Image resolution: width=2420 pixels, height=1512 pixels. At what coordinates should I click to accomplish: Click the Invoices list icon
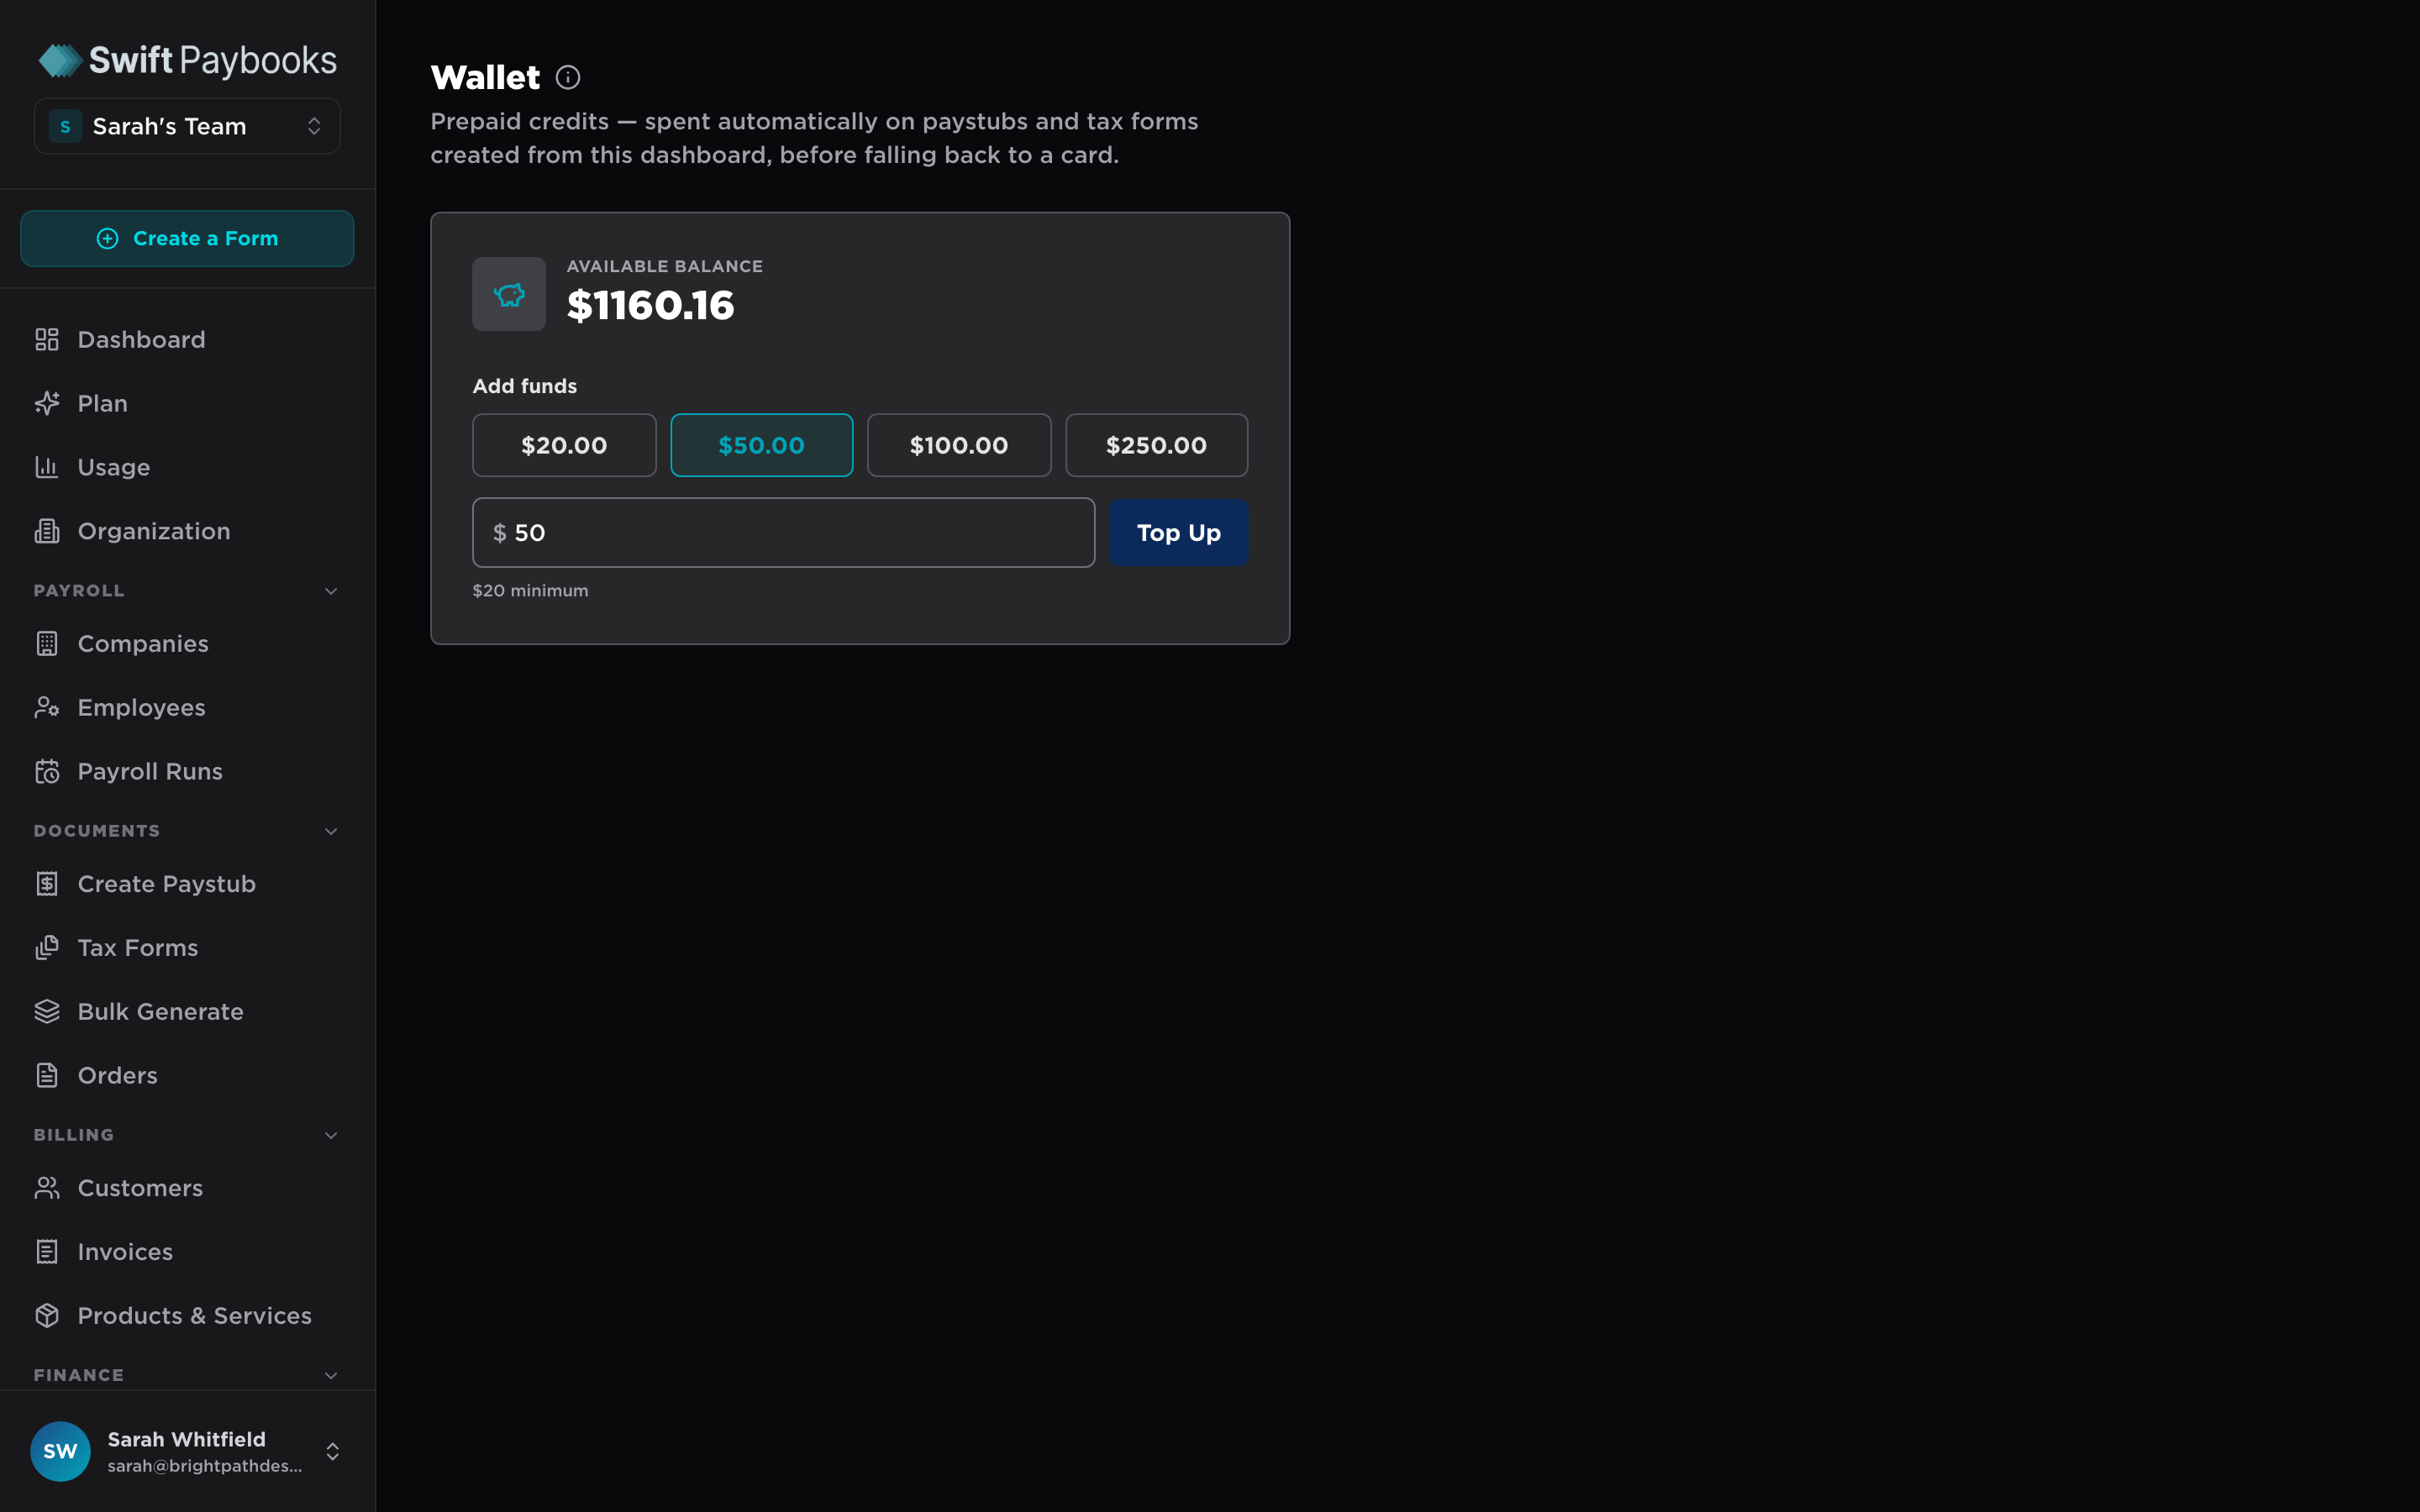pos(47,1252)
